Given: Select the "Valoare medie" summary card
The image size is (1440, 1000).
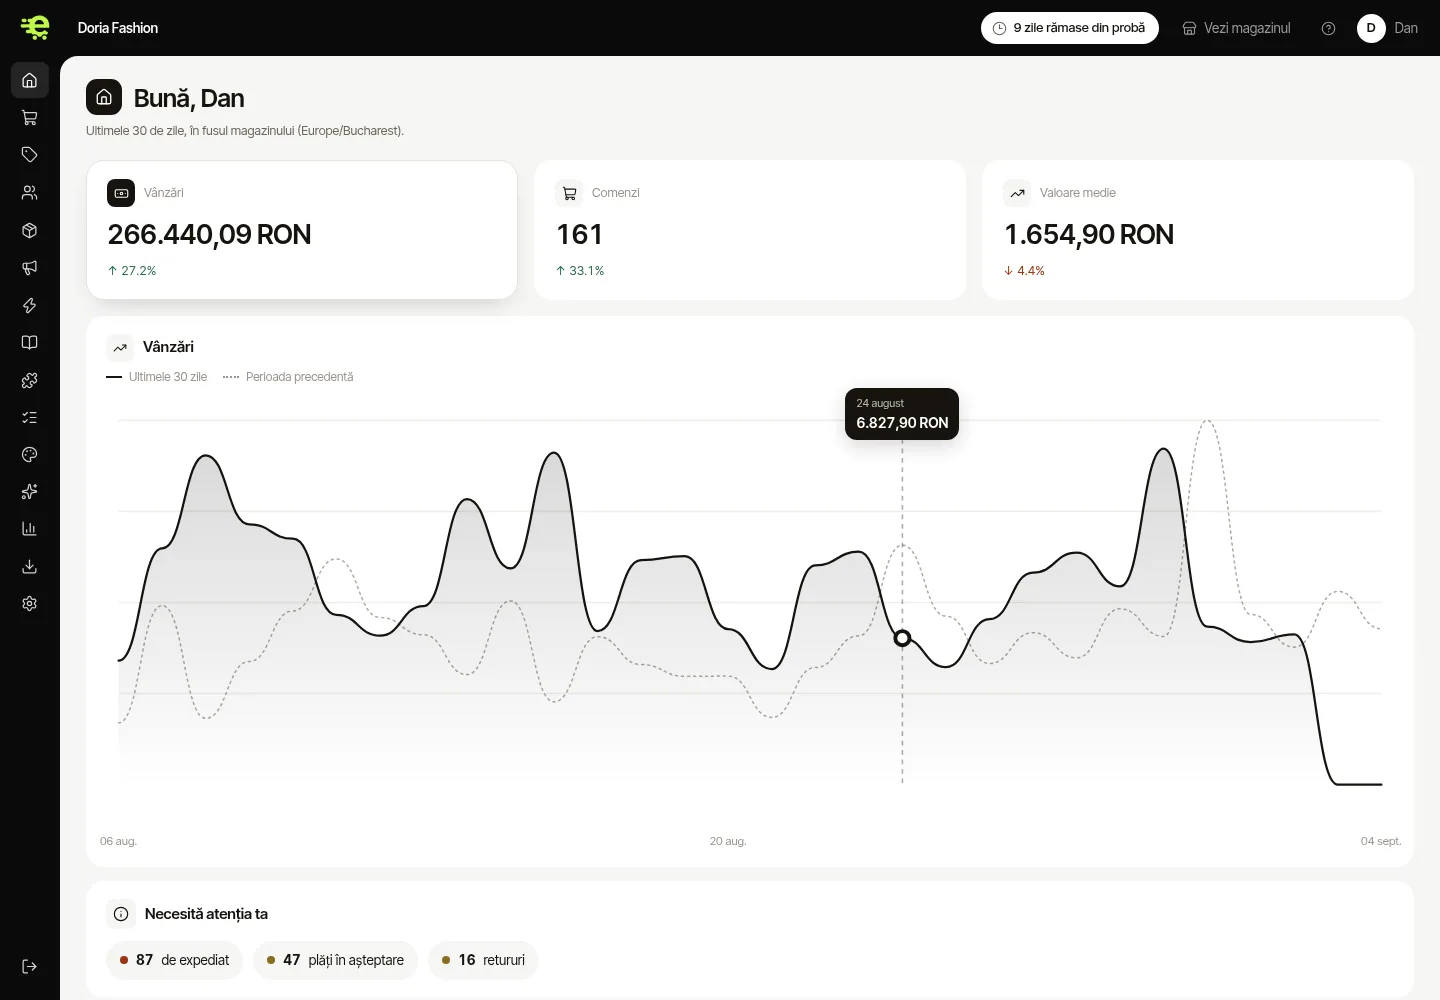Looking at the screenshot, I should (1198, 230).
